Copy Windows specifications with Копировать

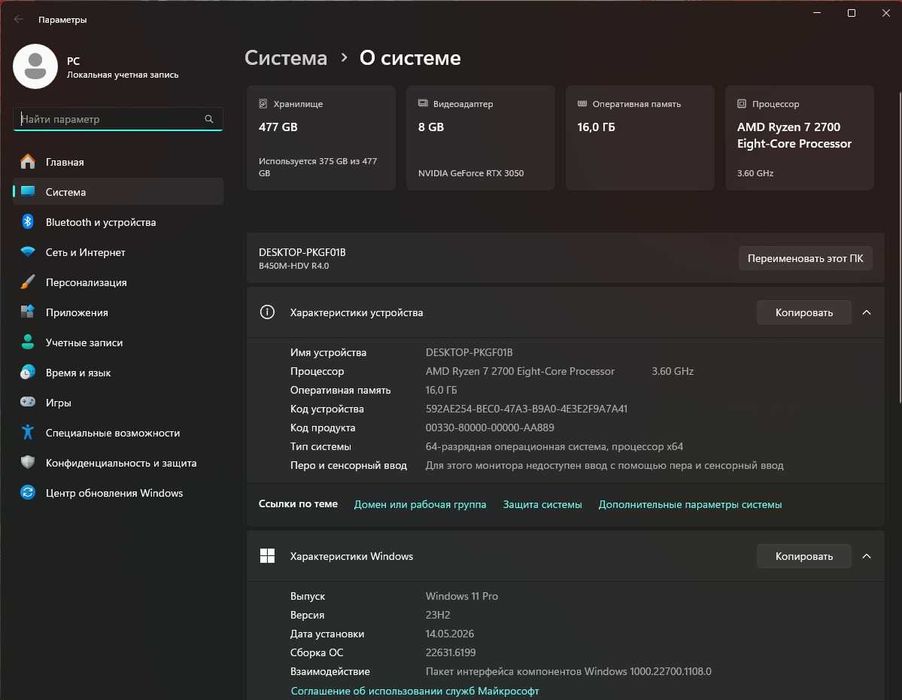[804, 556]
